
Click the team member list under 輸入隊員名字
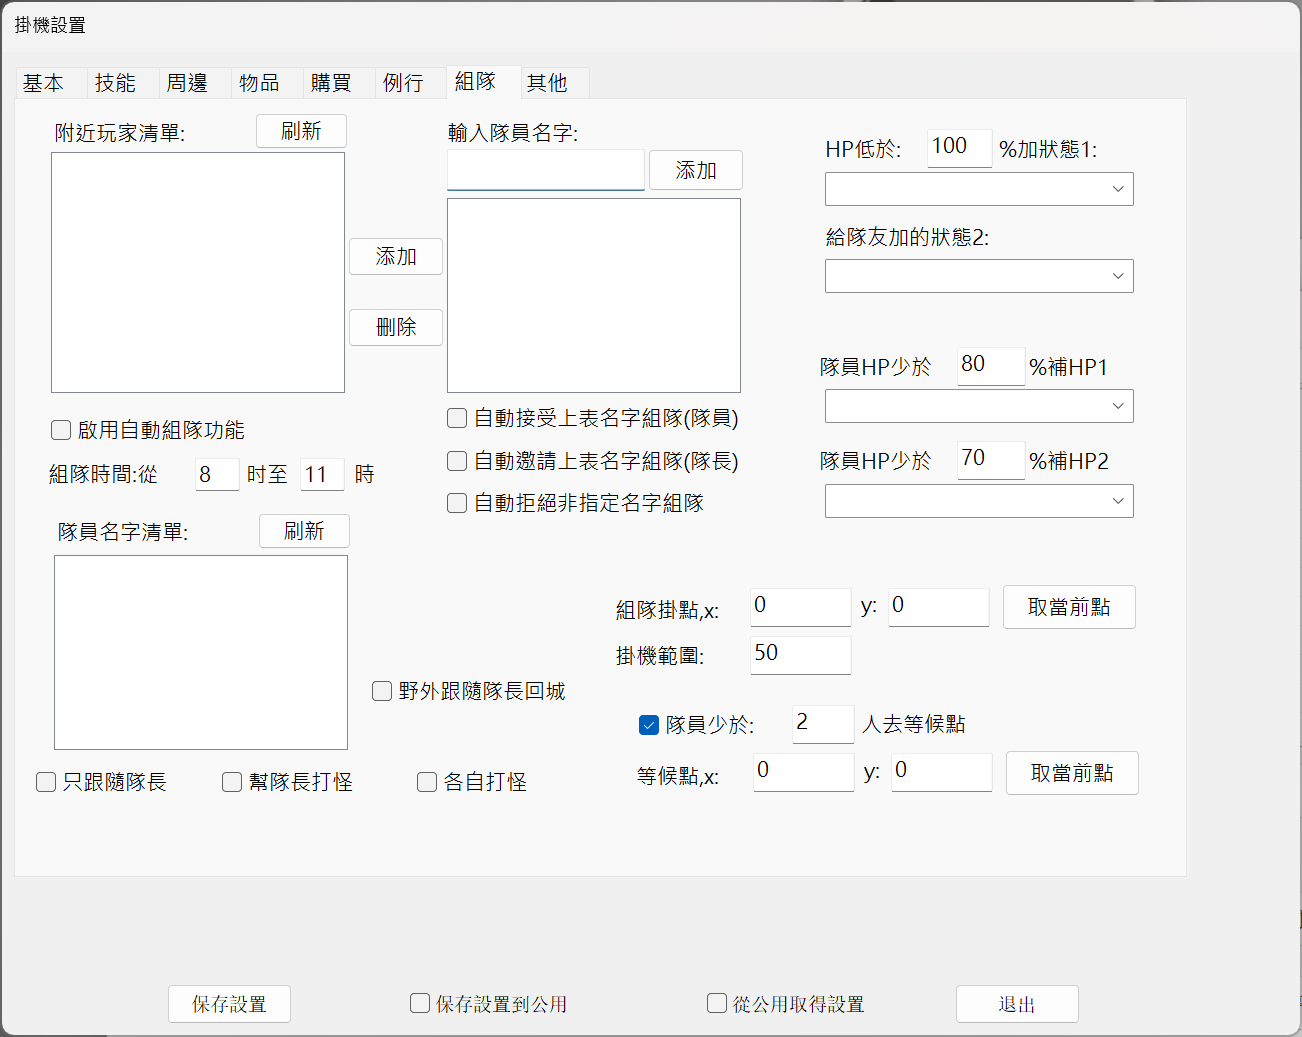click(594, 295)
